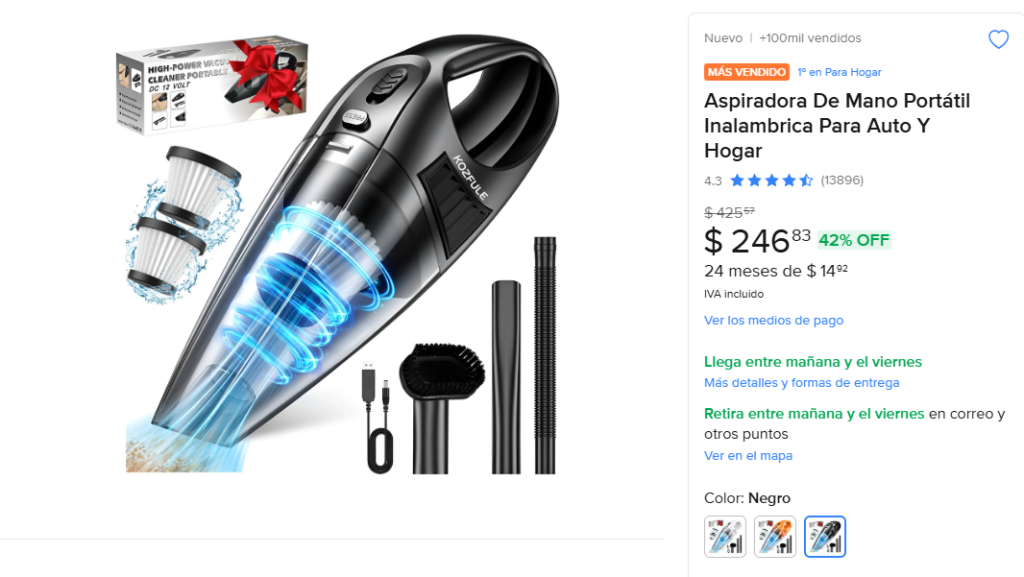Click the Aspiradora De Mano product title
The height and width of the screenshot is (577, 1024).
click(x=837, y=125)
